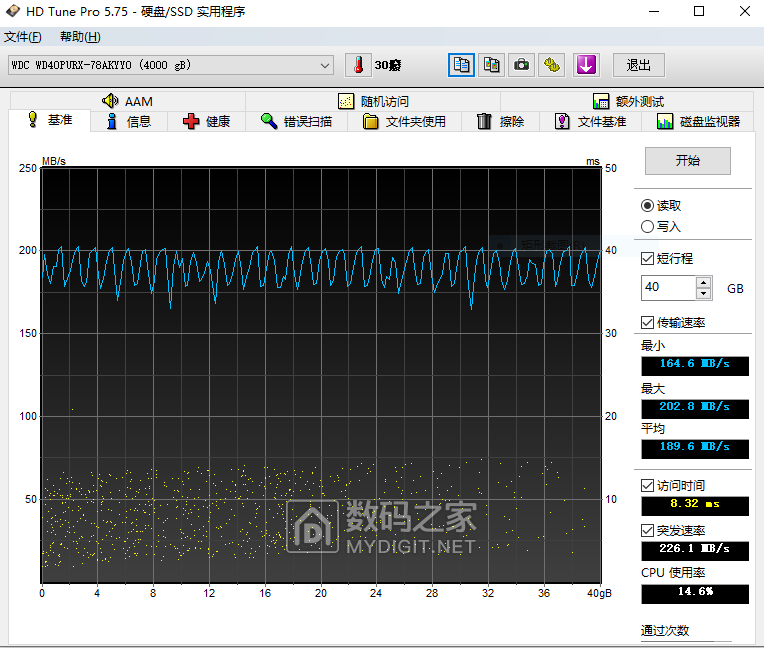Switch to the 信息 tab
The image size is (764, 648).
pyautogui.click(x=129, y=121)
